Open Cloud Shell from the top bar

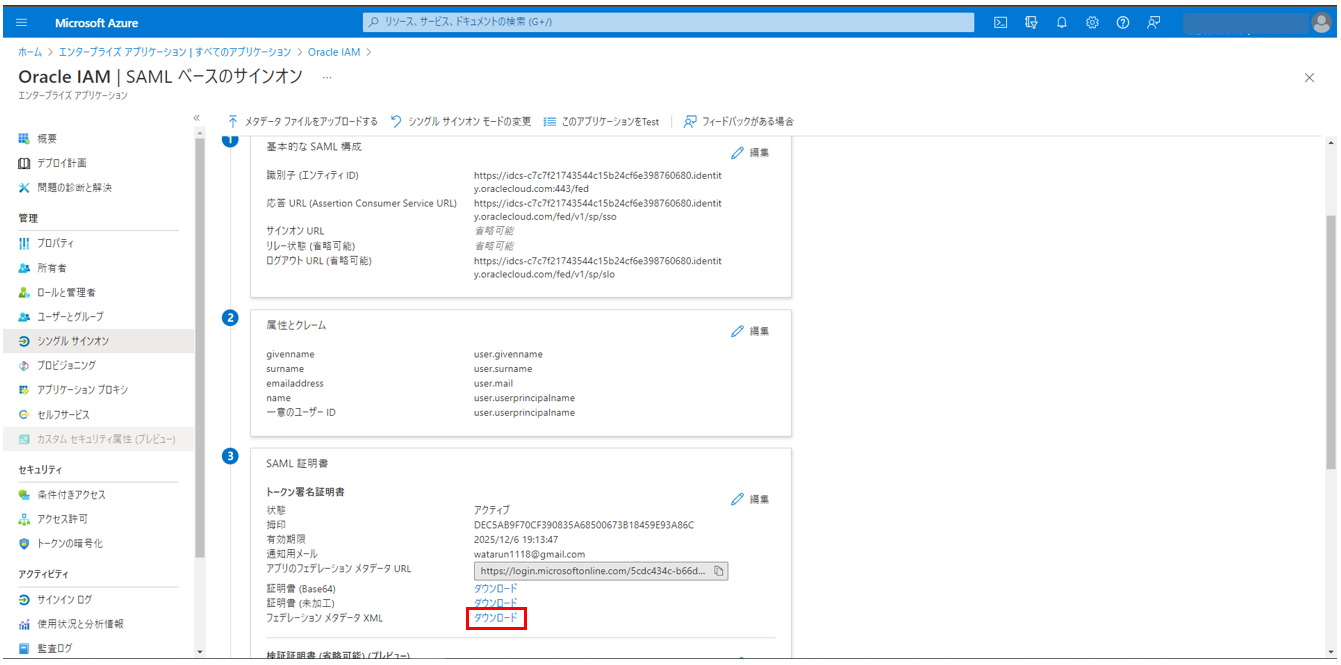1000,22
